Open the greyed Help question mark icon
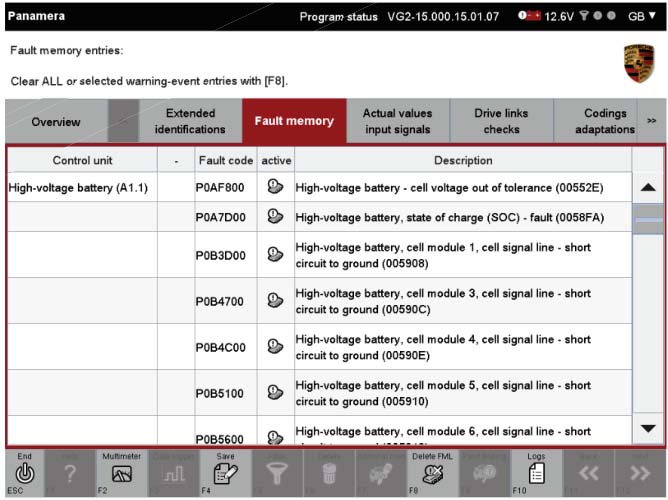 point(70,473)
